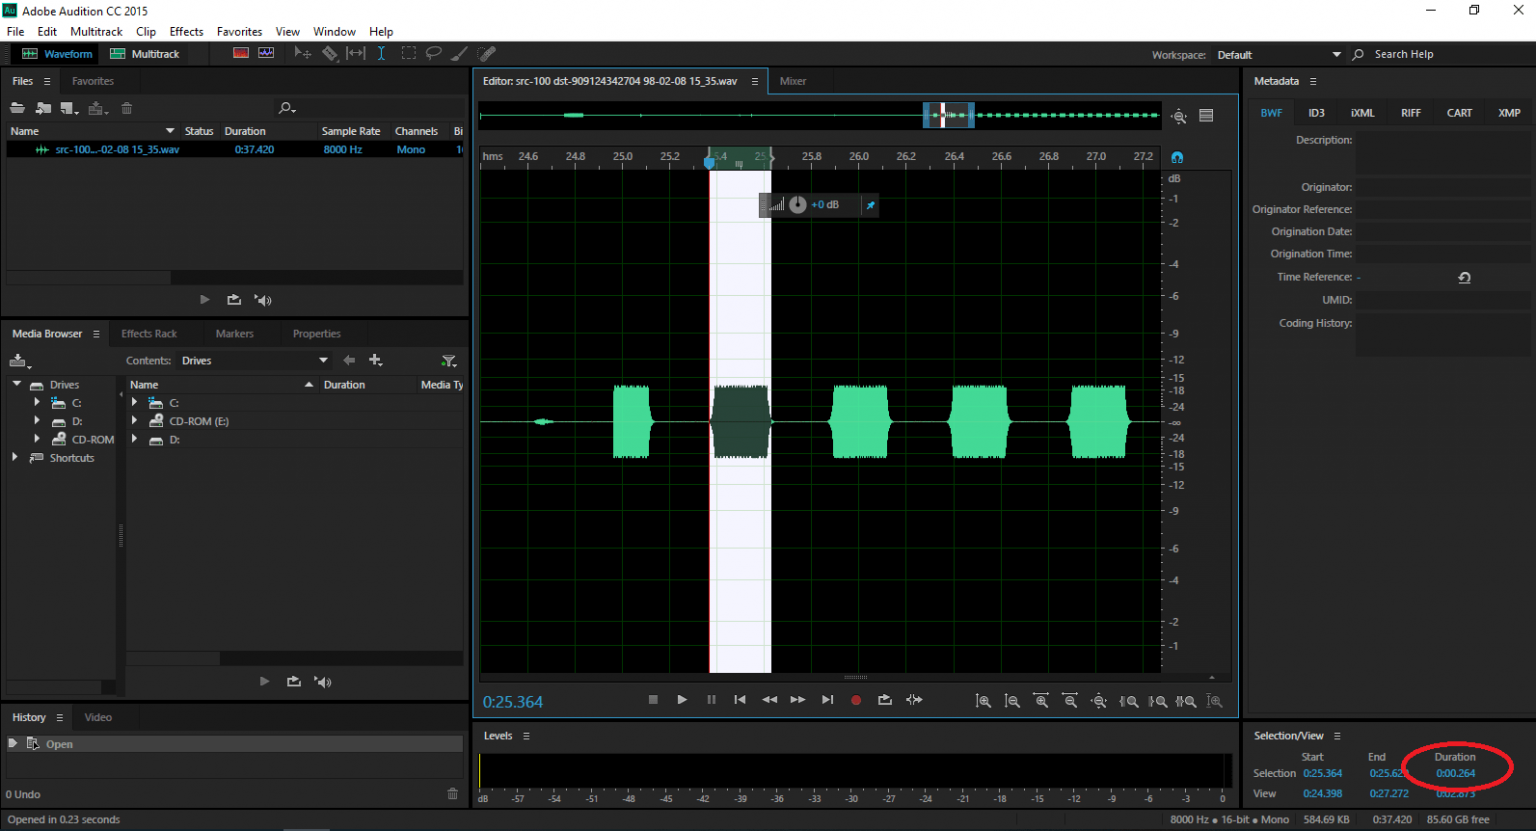
Task: Click the Stop button in transport
Action: pyautogui.click(x=653, y=700)
